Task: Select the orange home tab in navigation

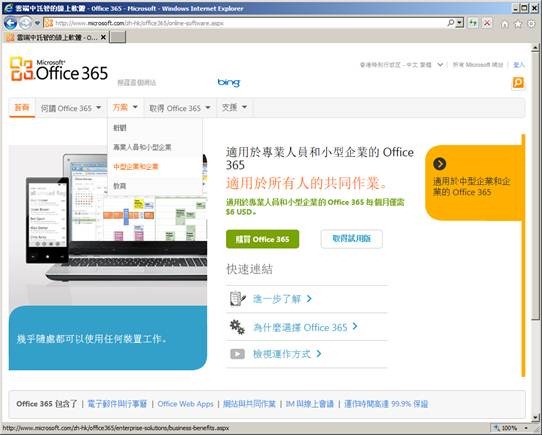Action: (x=22, y=108)
